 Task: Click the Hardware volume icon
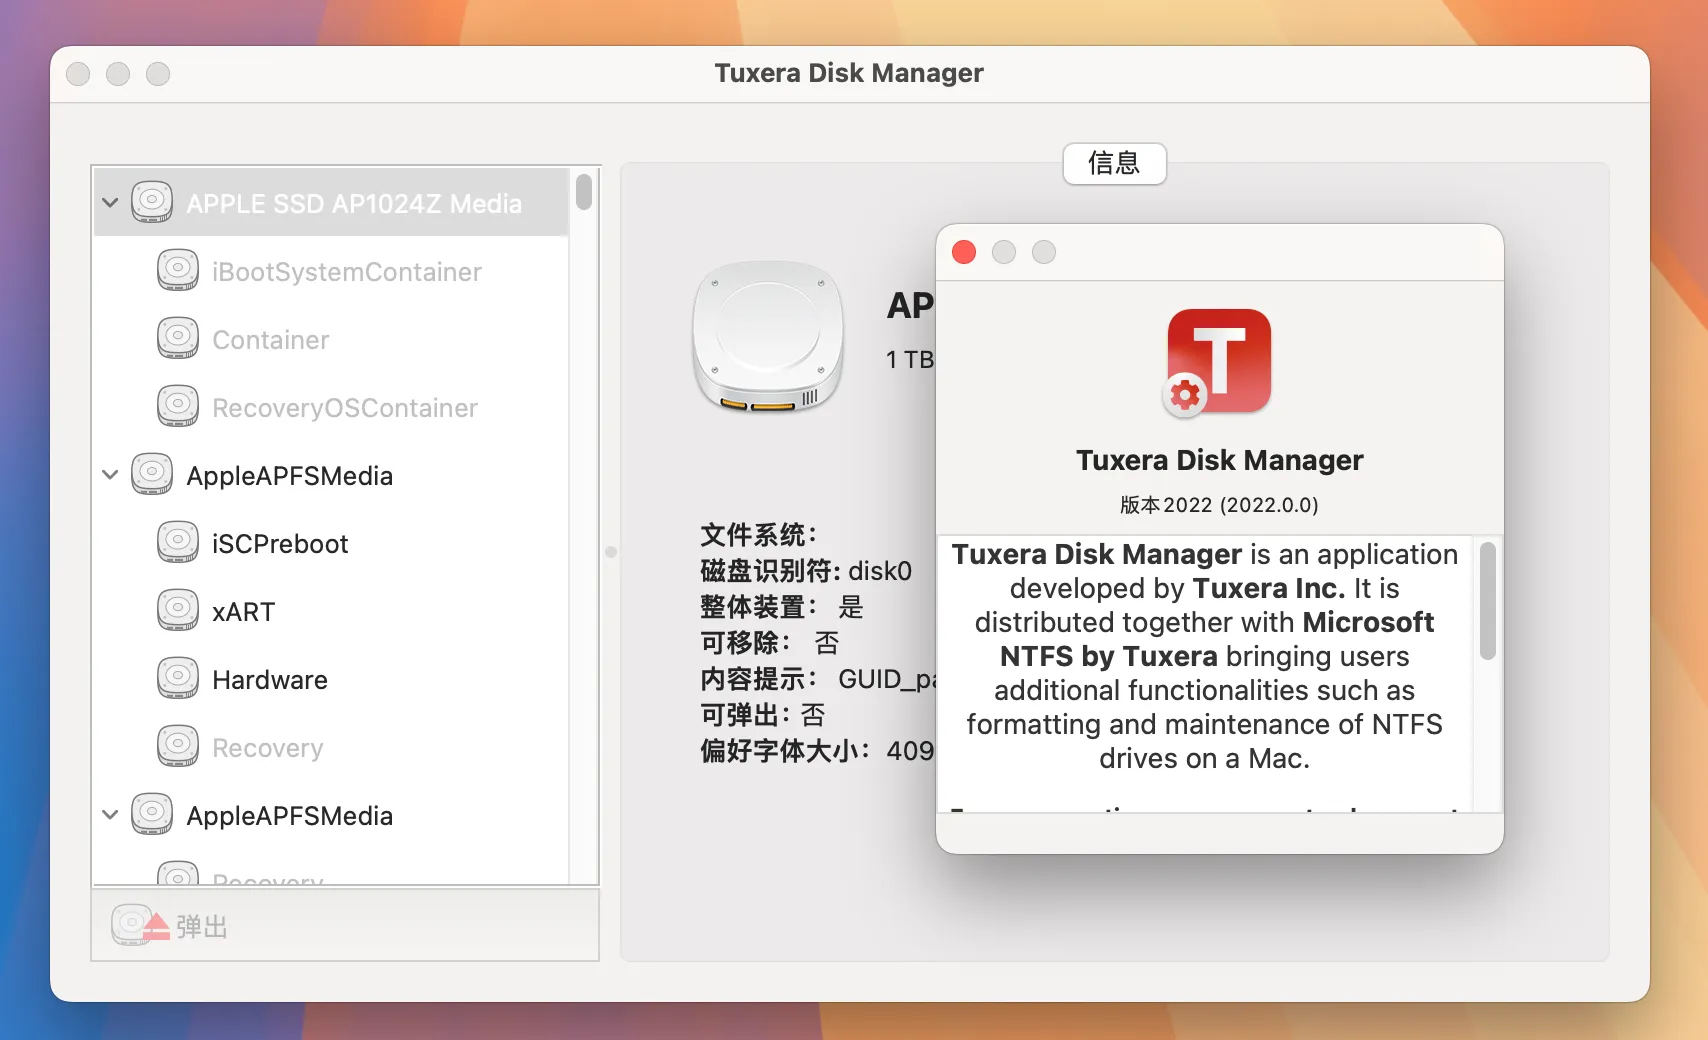tap(178, 678)
